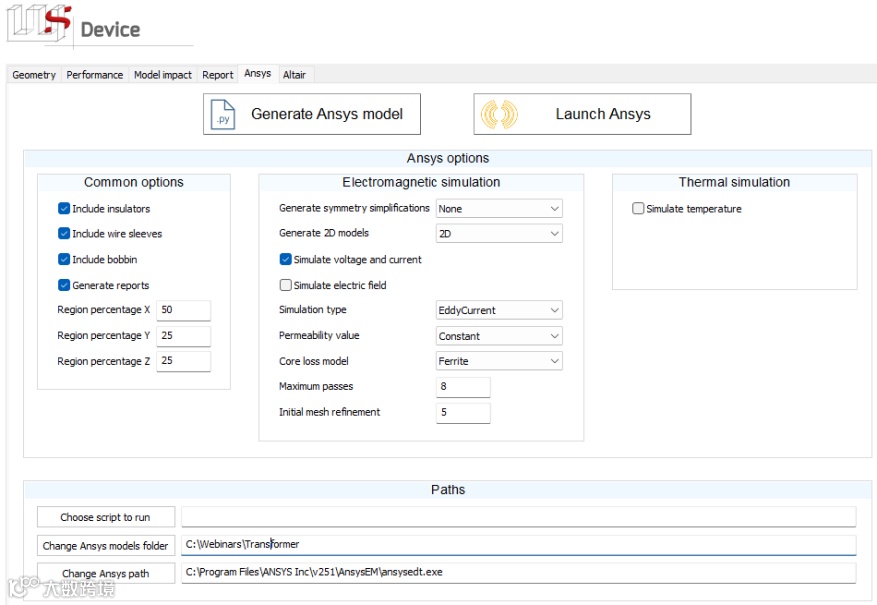Click Initial mesh refinement field

(x=463, y=412)
